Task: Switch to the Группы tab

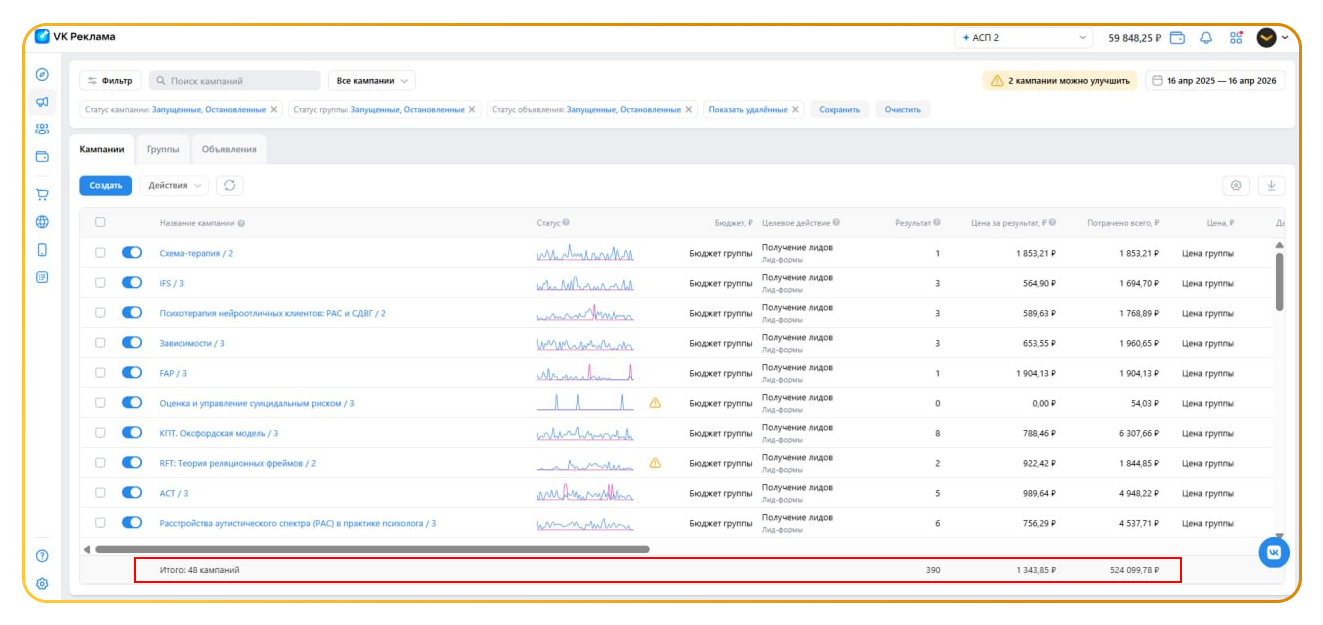Action: coord(163,149)
